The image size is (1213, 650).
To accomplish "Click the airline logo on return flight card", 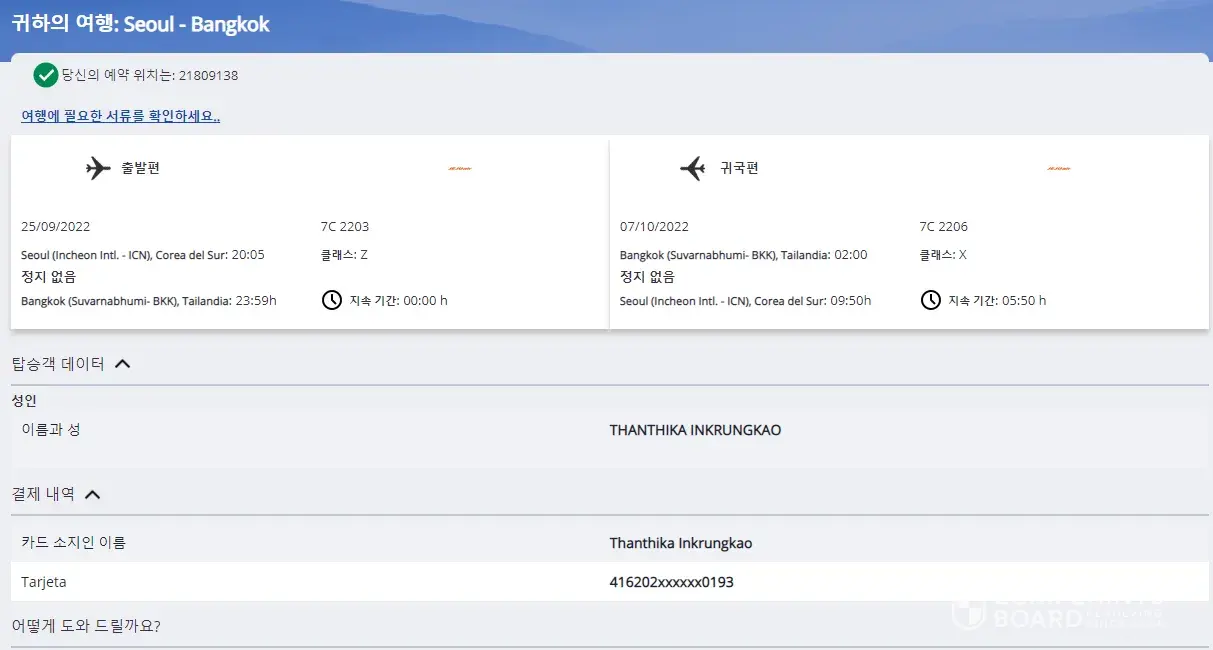I will tap(1059, 168).
